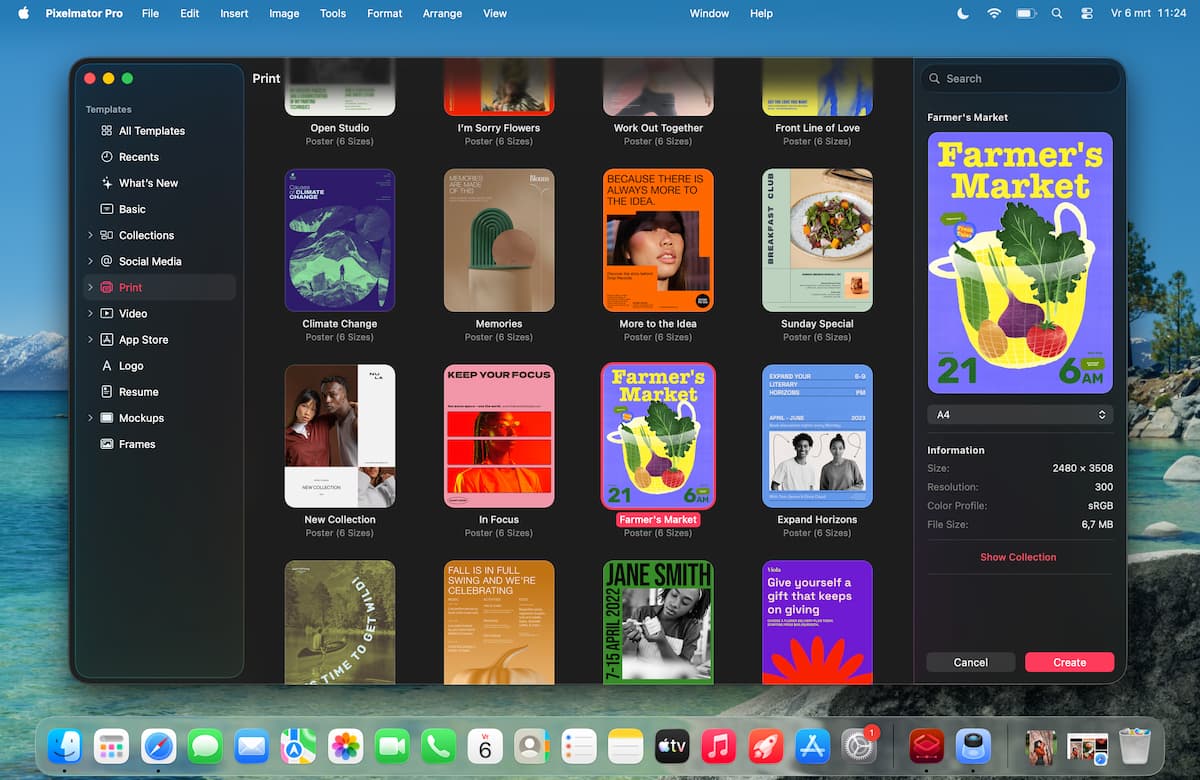Open the Tools menu

333,14
